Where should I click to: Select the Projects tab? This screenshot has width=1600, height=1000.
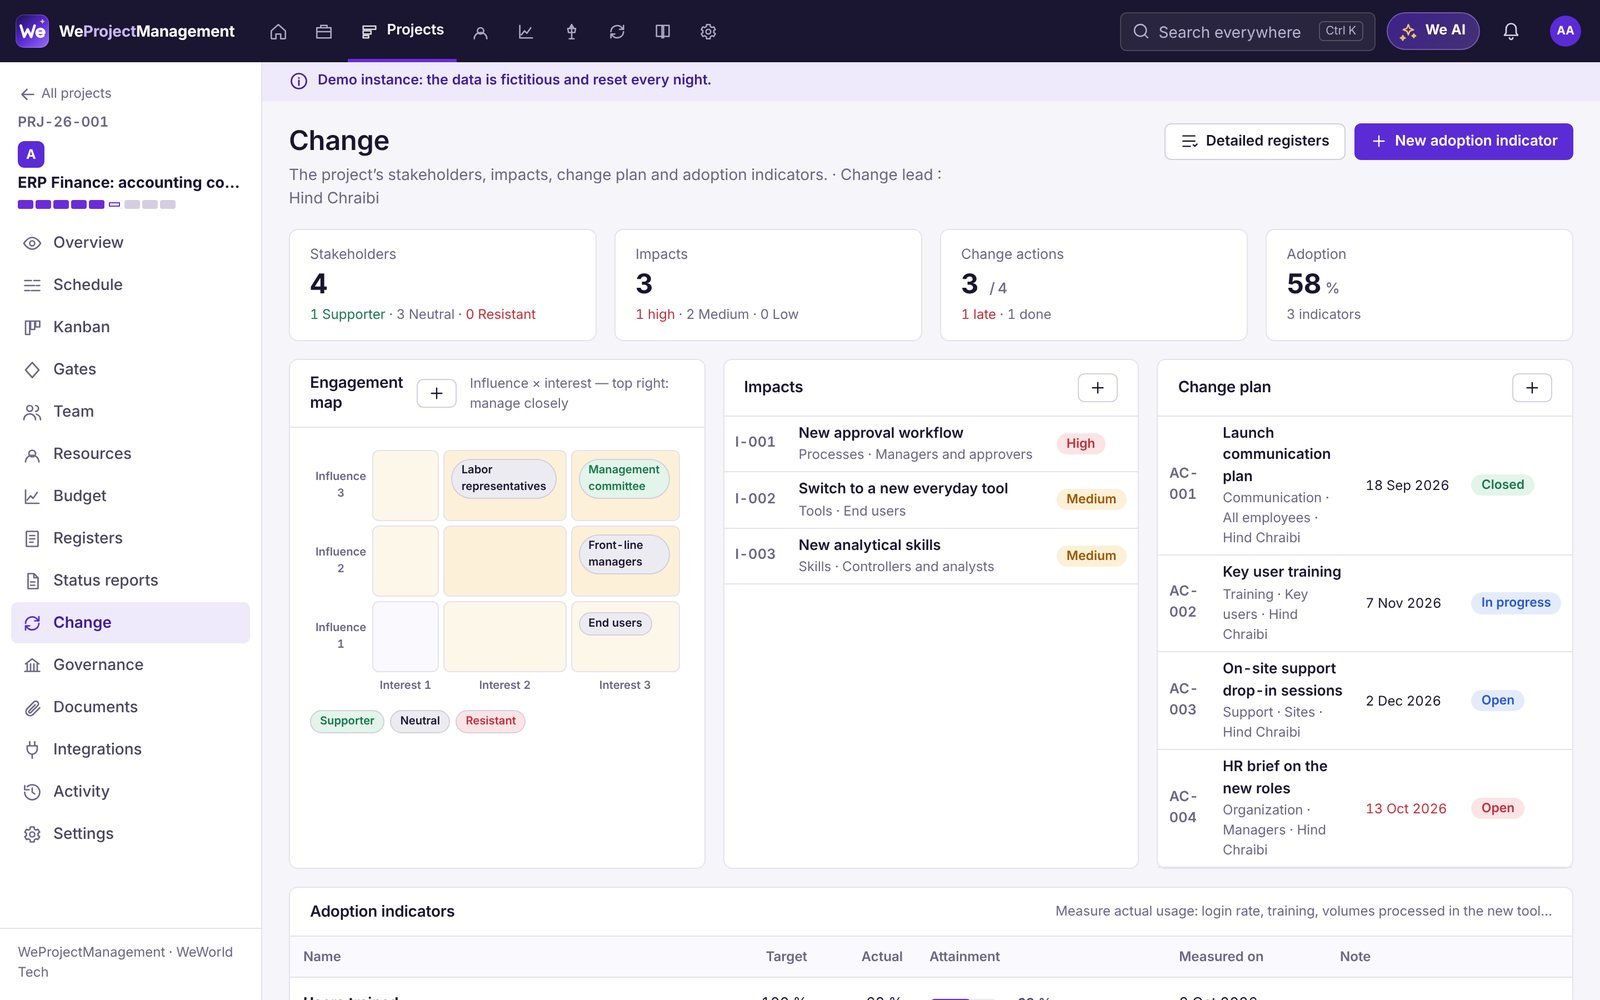point(403,31)
